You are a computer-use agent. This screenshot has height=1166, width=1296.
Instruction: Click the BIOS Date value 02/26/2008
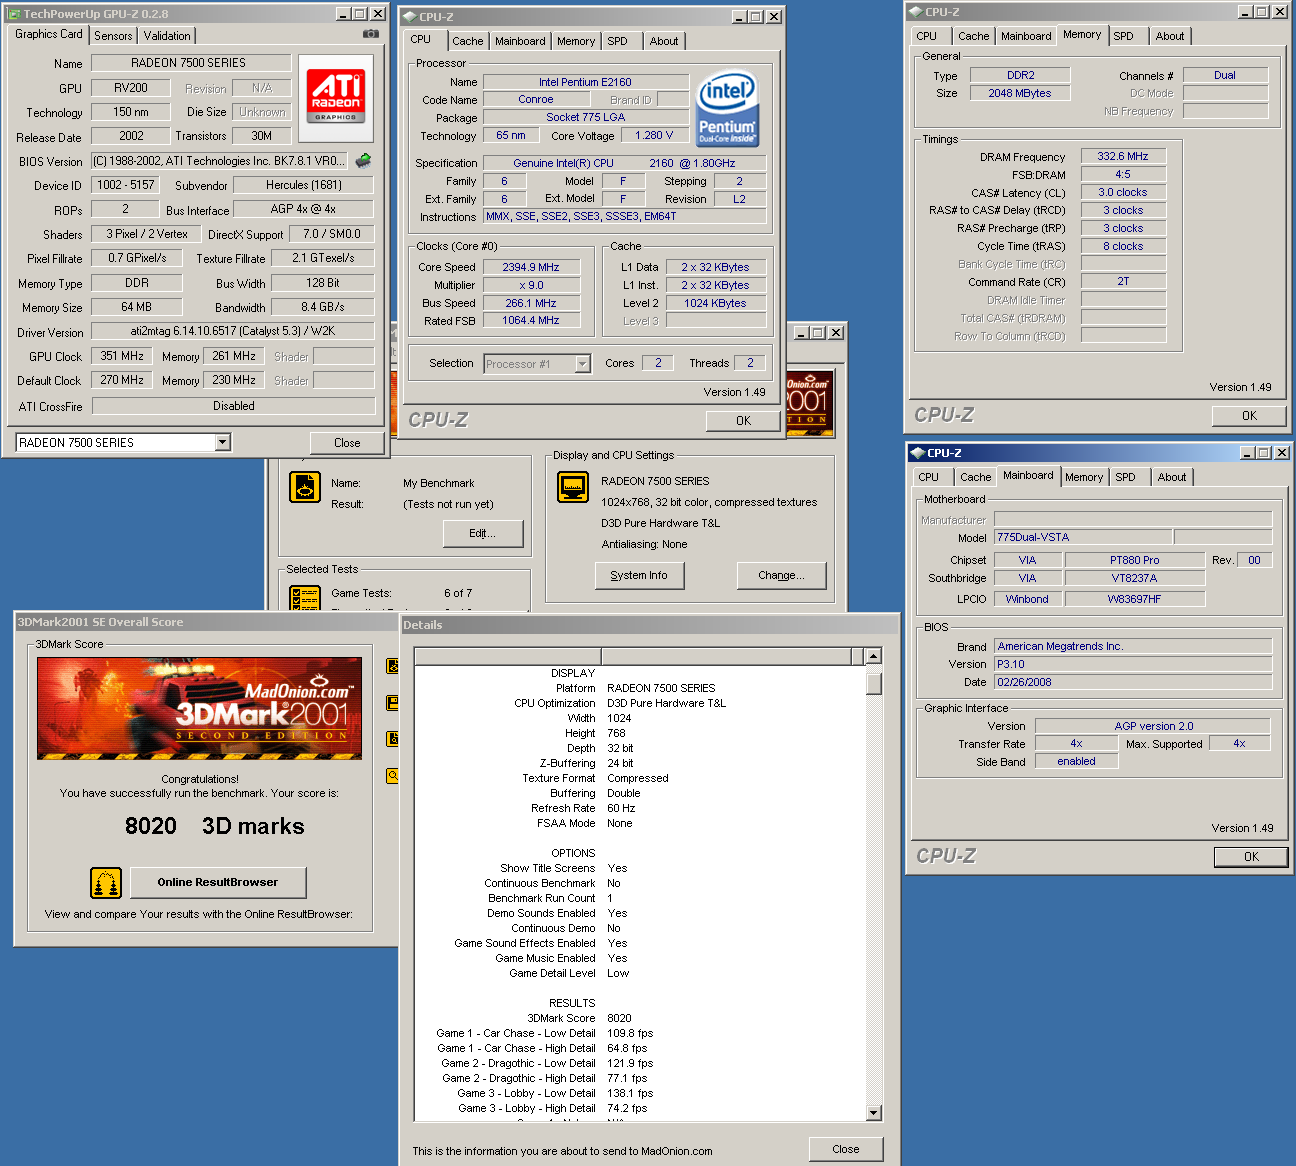(1134, 682)
